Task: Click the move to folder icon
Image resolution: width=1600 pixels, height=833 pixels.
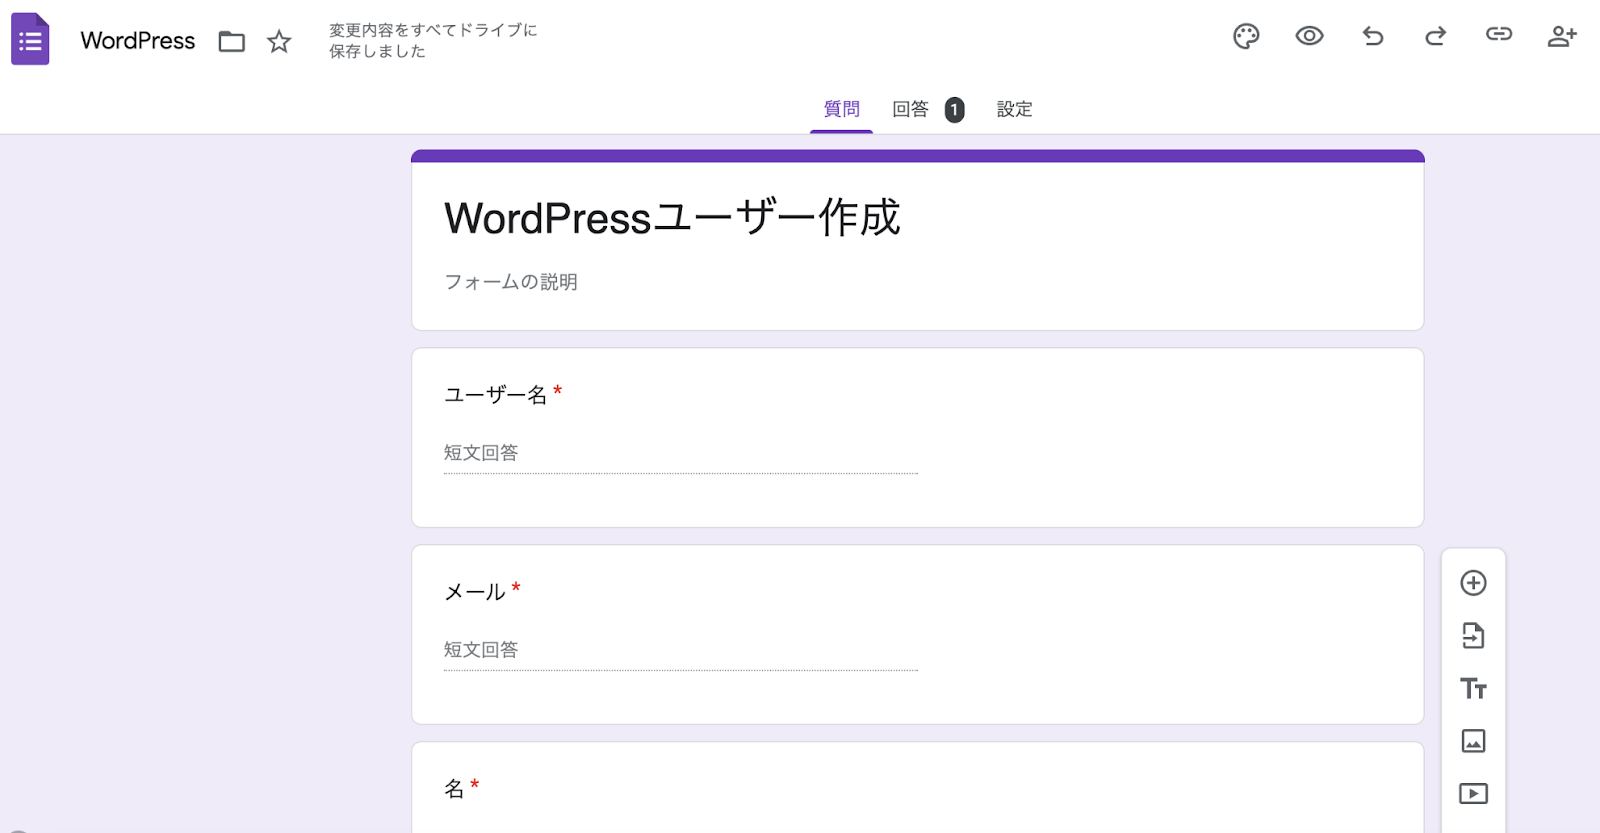Action: [232, 41]
